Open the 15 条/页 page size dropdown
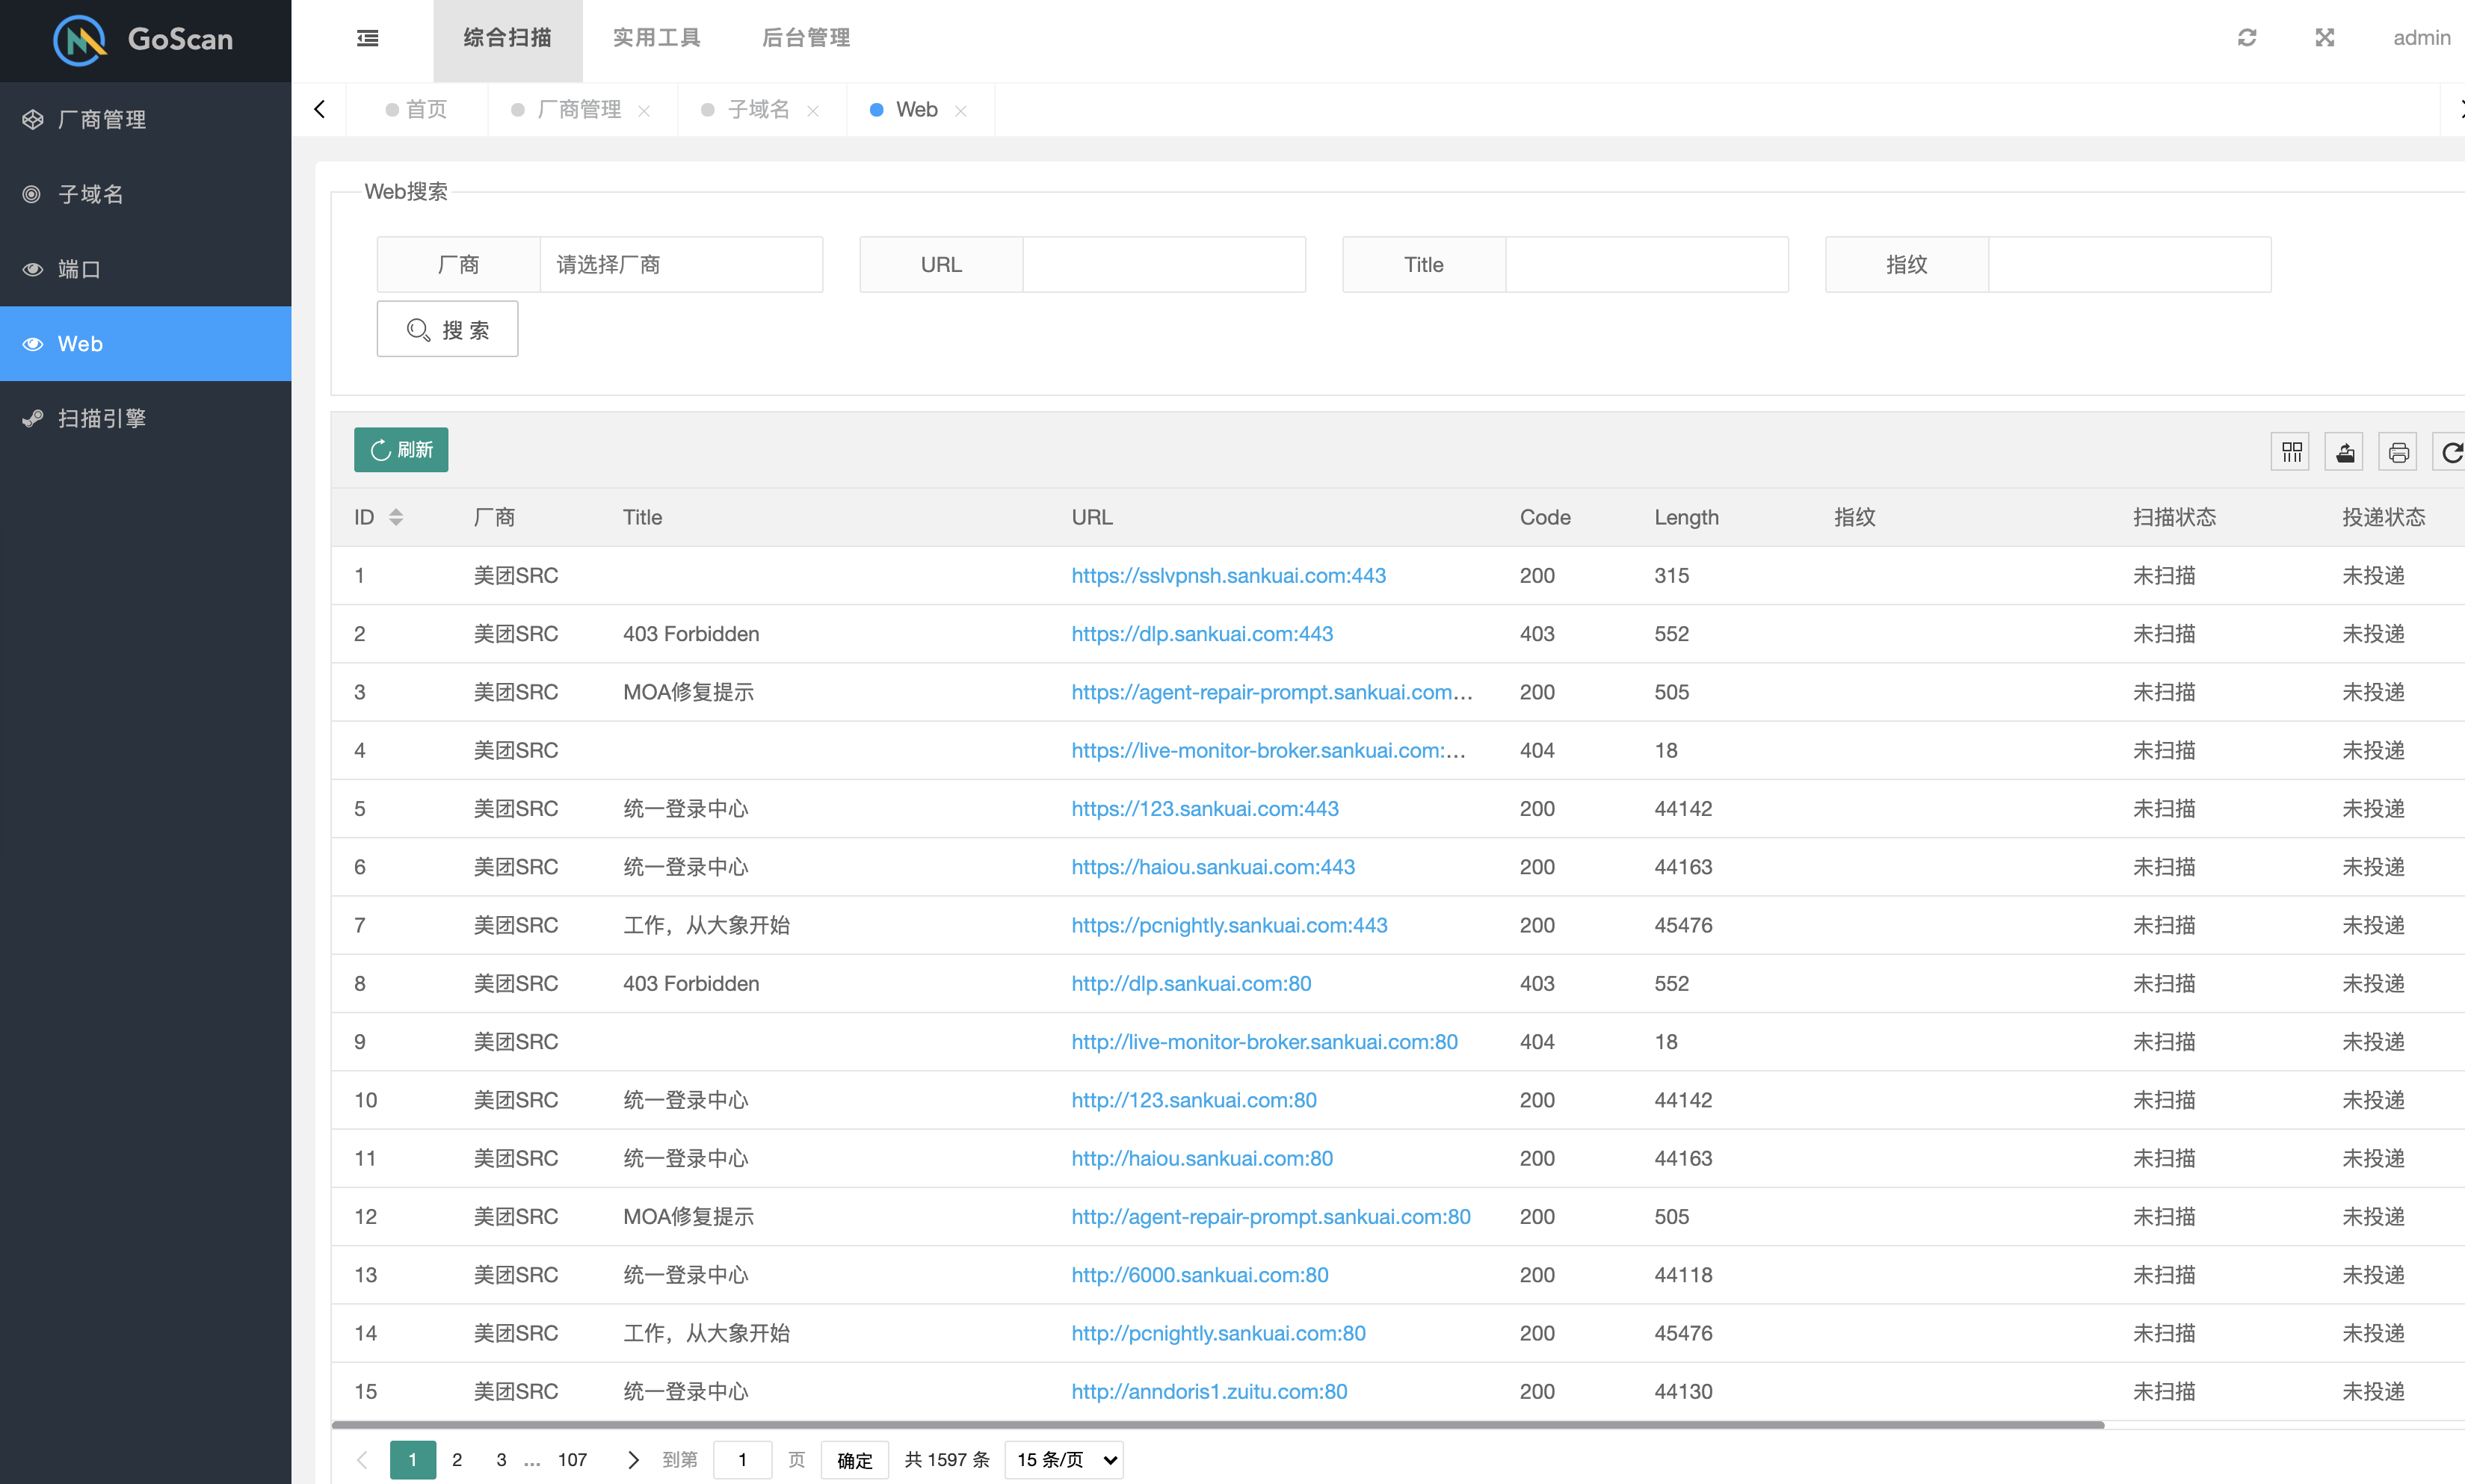 (x=1064, y=1459)
